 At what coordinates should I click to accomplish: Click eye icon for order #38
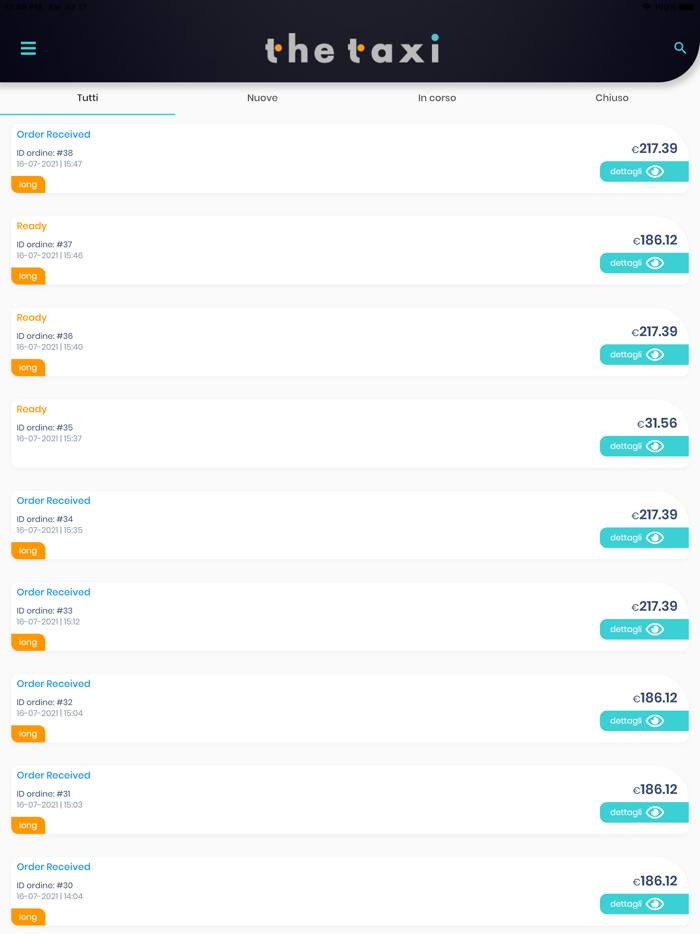point(655,172)
